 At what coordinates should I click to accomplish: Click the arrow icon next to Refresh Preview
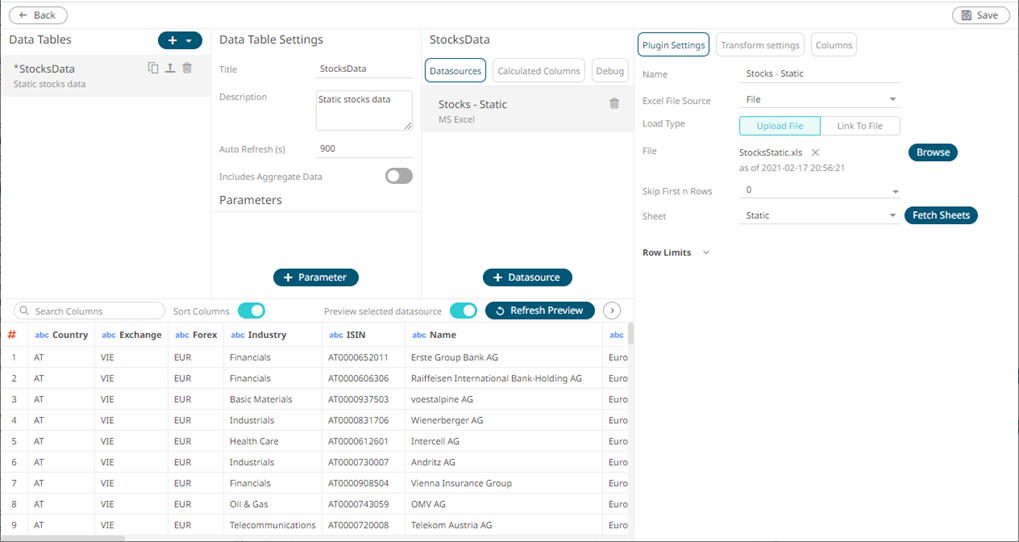click(612, 311)
